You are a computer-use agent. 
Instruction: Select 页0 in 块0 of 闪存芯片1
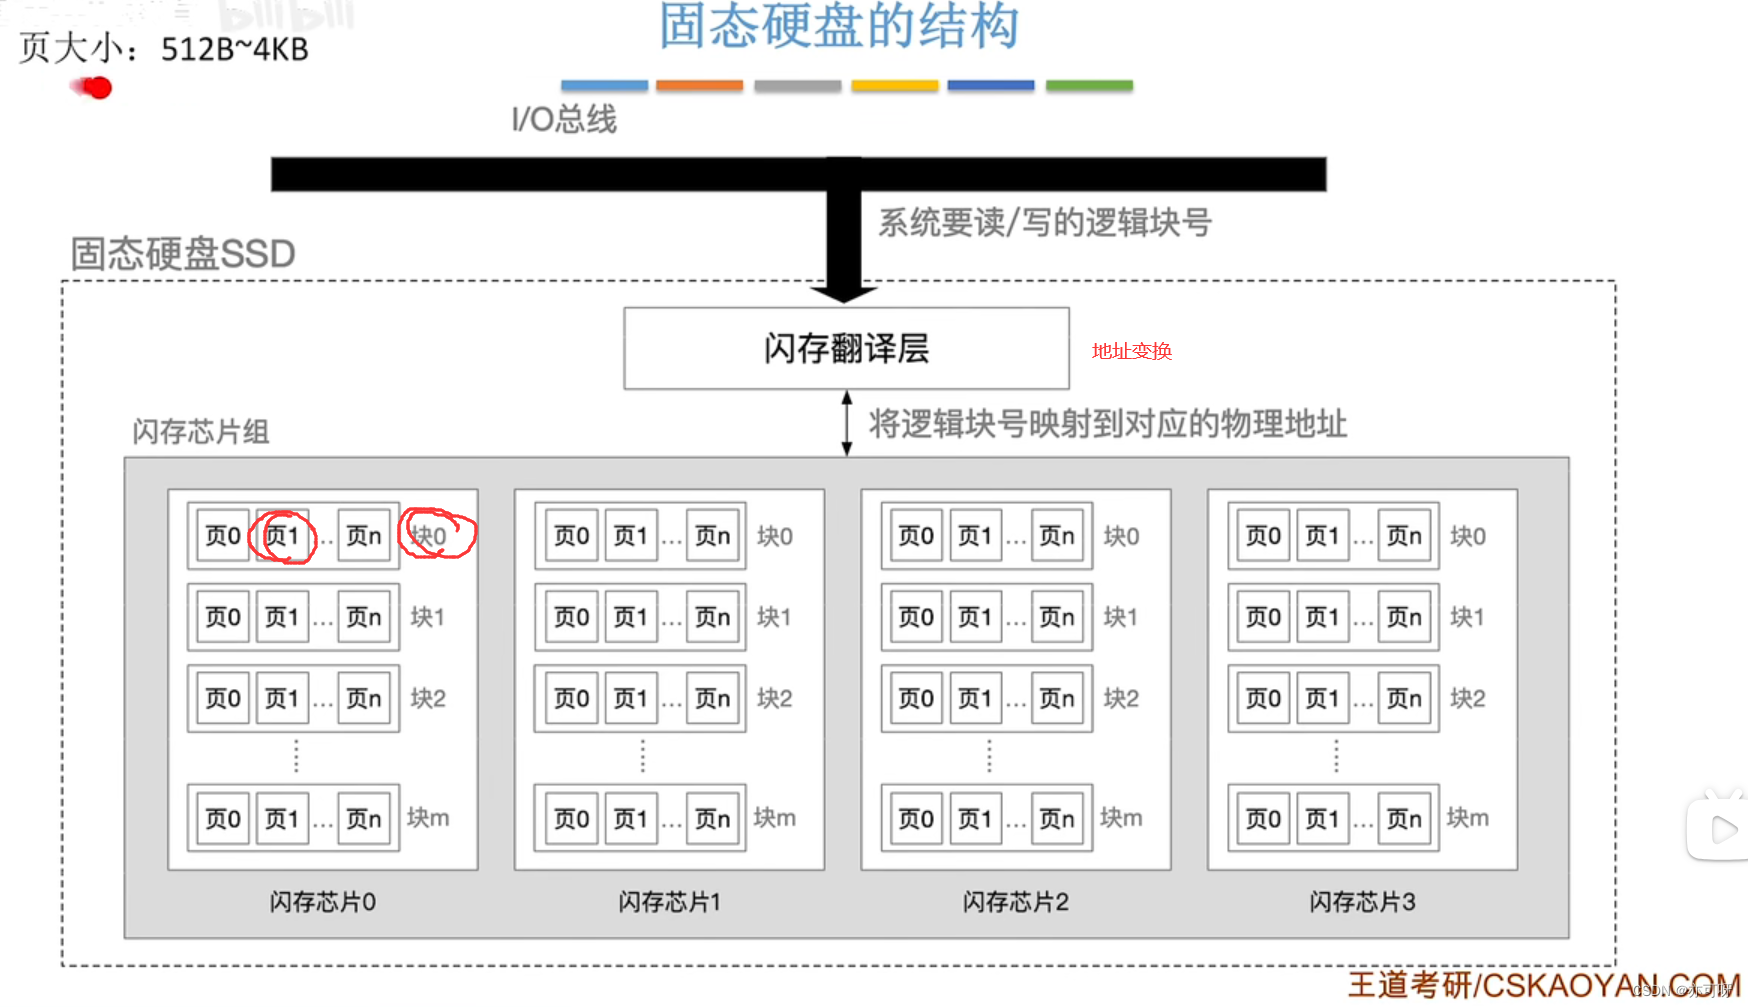(571, 536)
